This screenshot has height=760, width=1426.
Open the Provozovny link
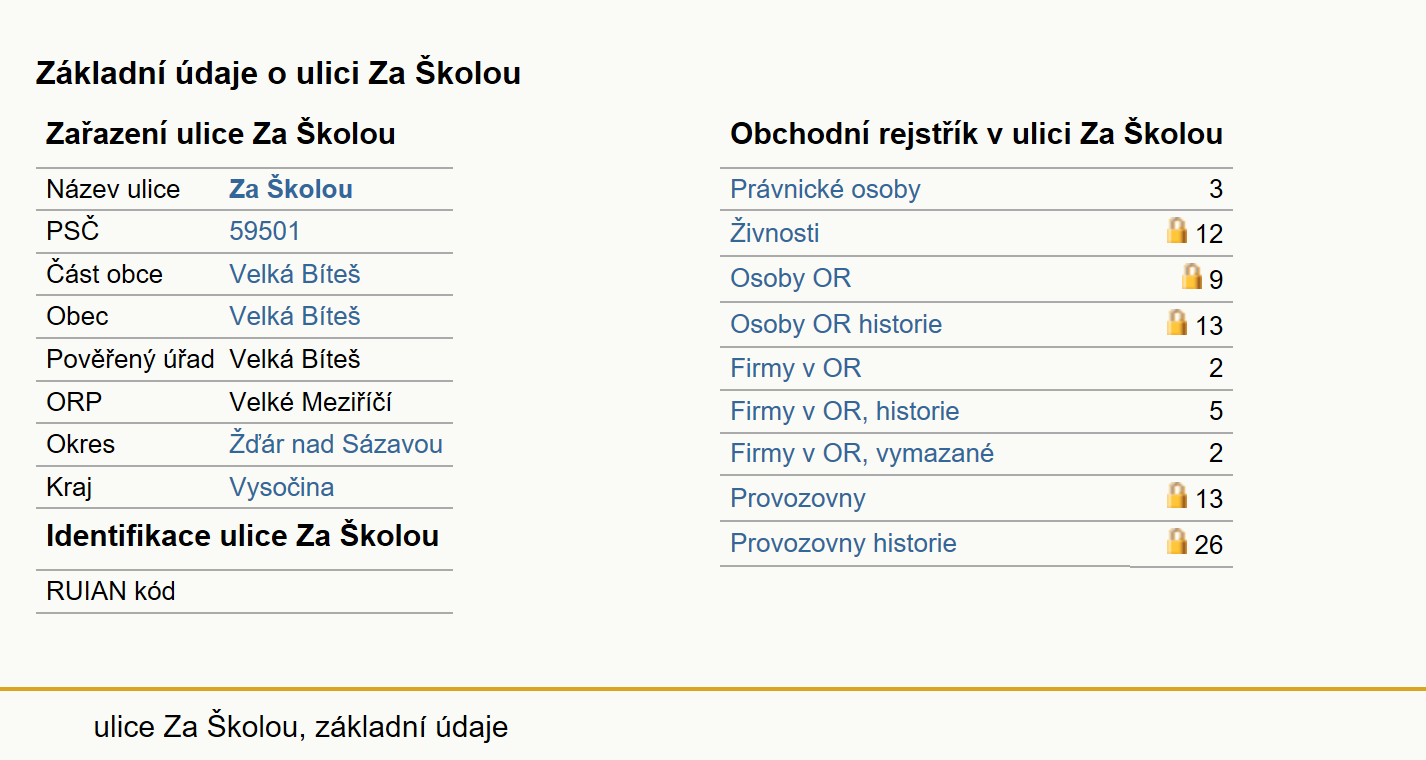[797, 498]
